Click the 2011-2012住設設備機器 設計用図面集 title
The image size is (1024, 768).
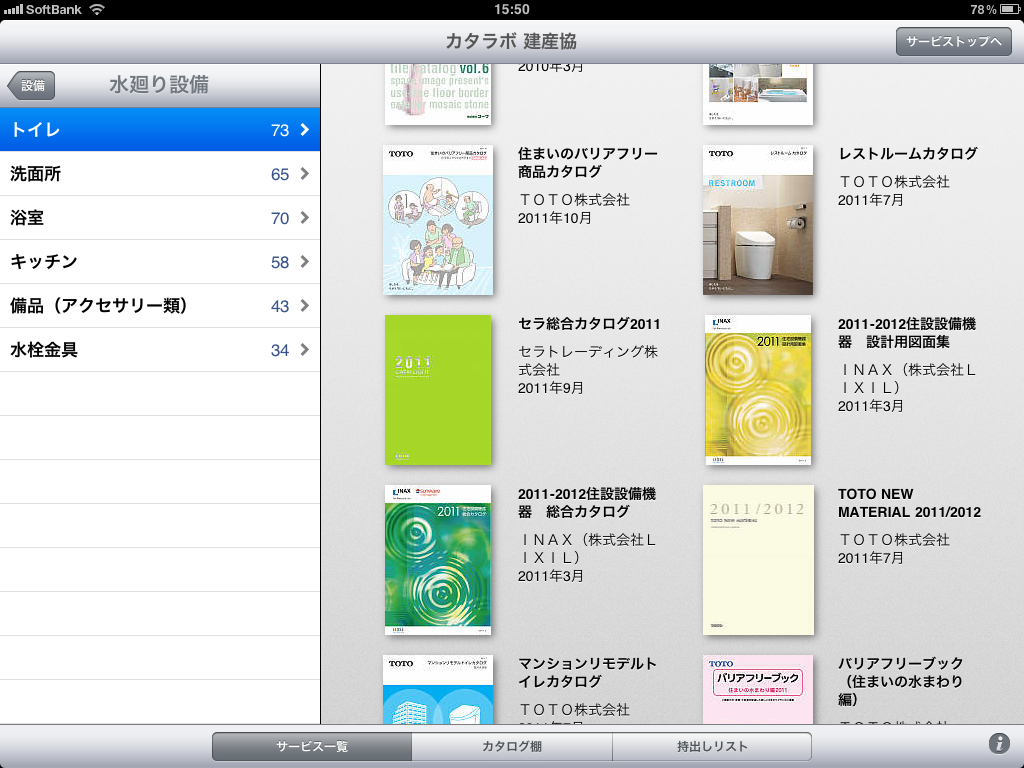pos(907,333)
